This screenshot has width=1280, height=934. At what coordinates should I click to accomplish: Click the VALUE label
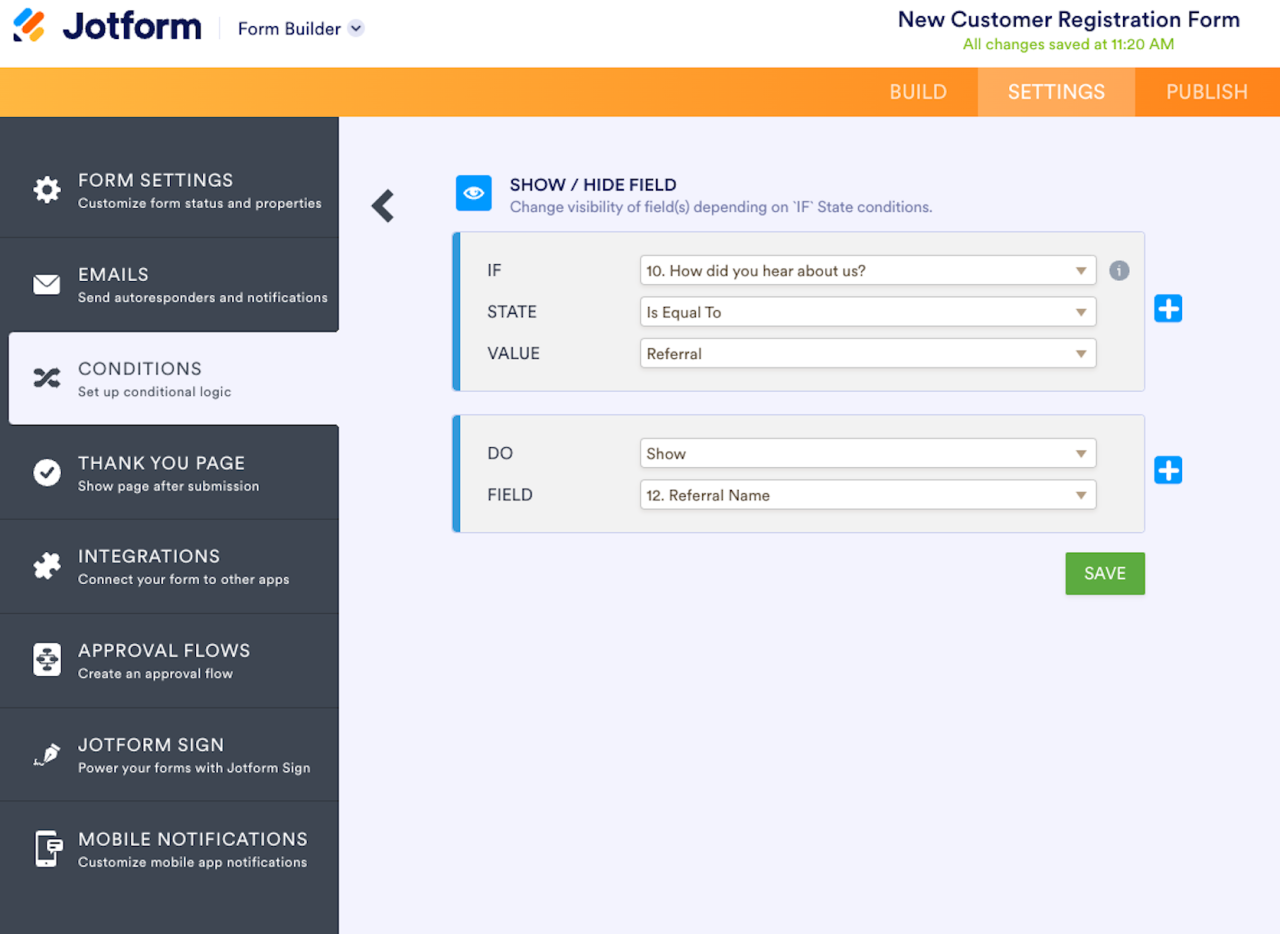(x=513, y=353)
